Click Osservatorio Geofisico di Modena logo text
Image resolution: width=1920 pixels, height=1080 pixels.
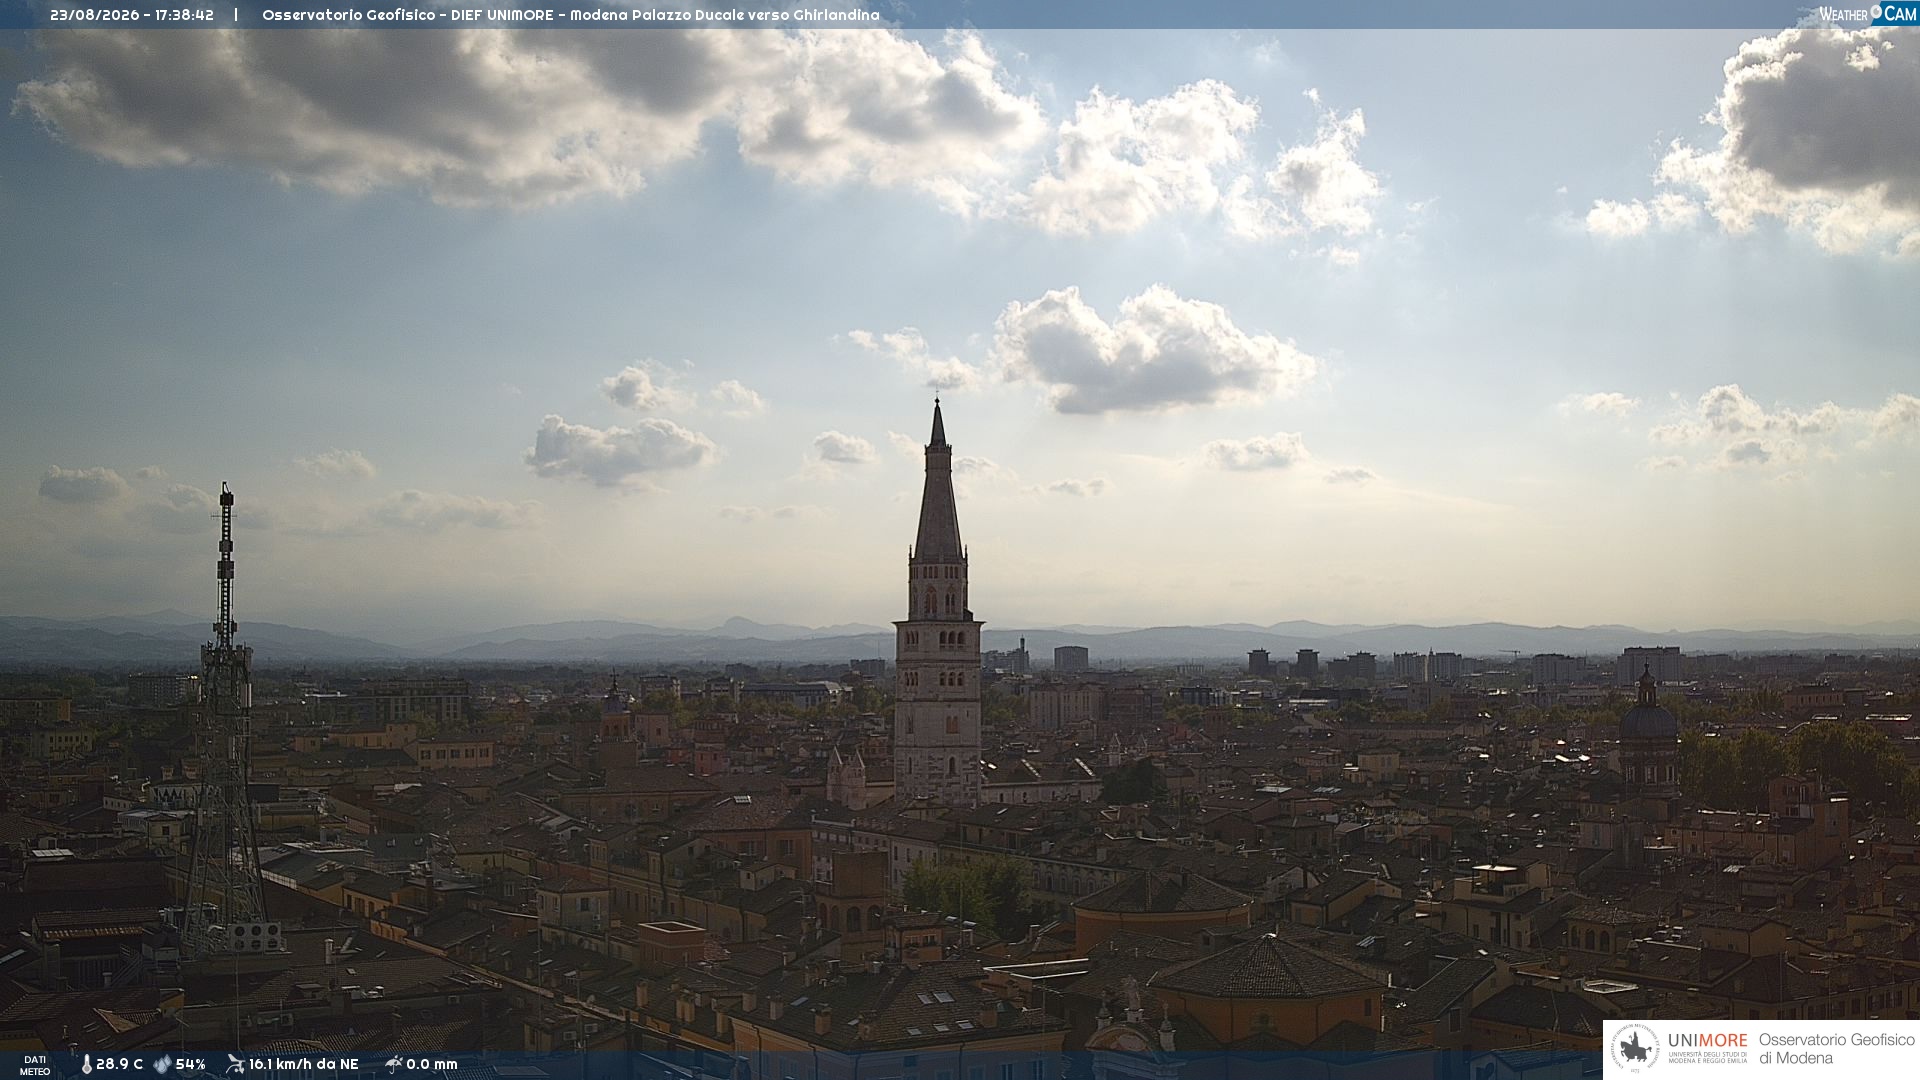tap(1836, 1049)
